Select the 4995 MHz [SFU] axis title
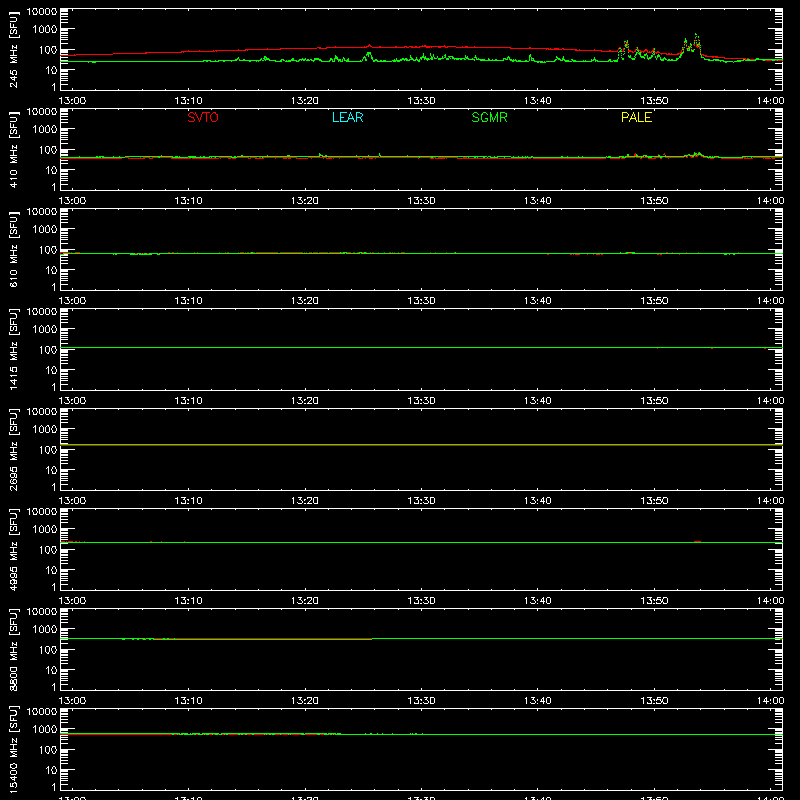The height and width of the screenshot is (800, 800). point(13,549)
